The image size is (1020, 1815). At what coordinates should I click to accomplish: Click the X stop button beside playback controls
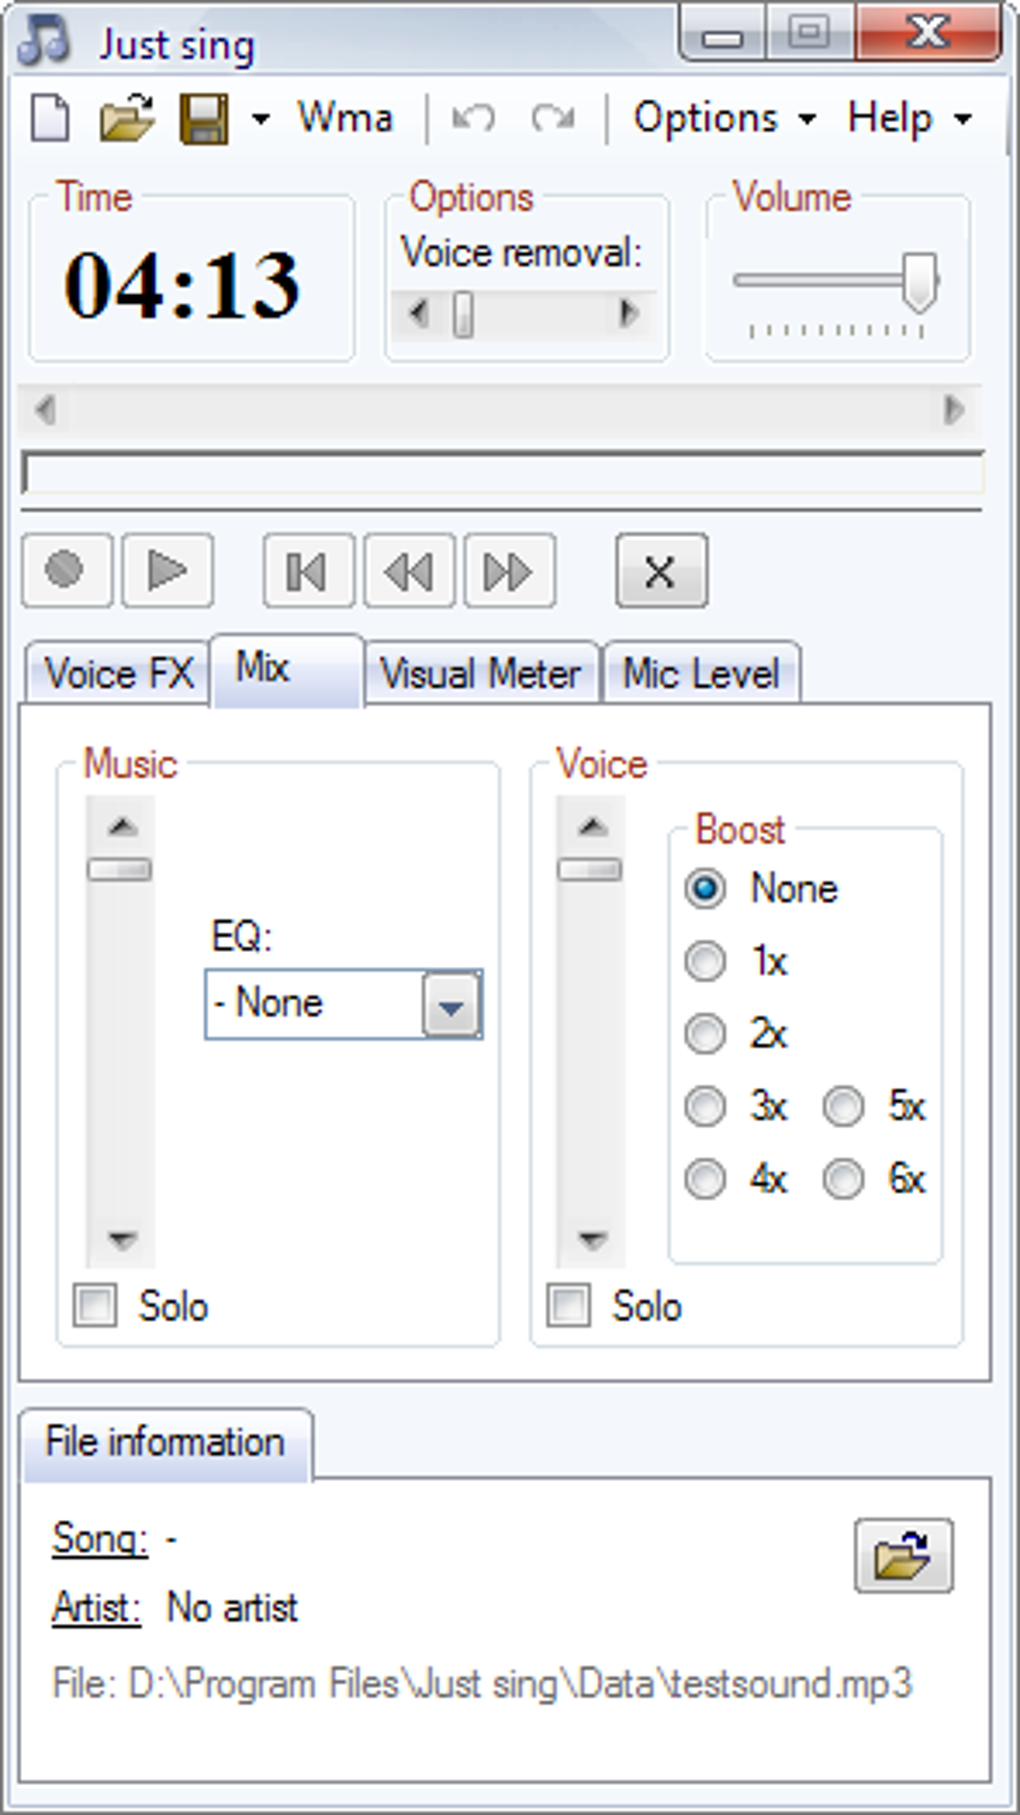point(661,572)
